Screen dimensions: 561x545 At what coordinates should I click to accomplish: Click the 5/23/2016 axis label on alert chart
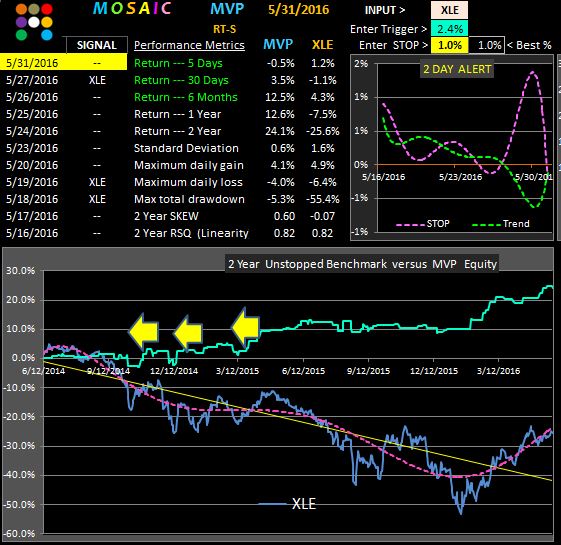click(460, 177)
